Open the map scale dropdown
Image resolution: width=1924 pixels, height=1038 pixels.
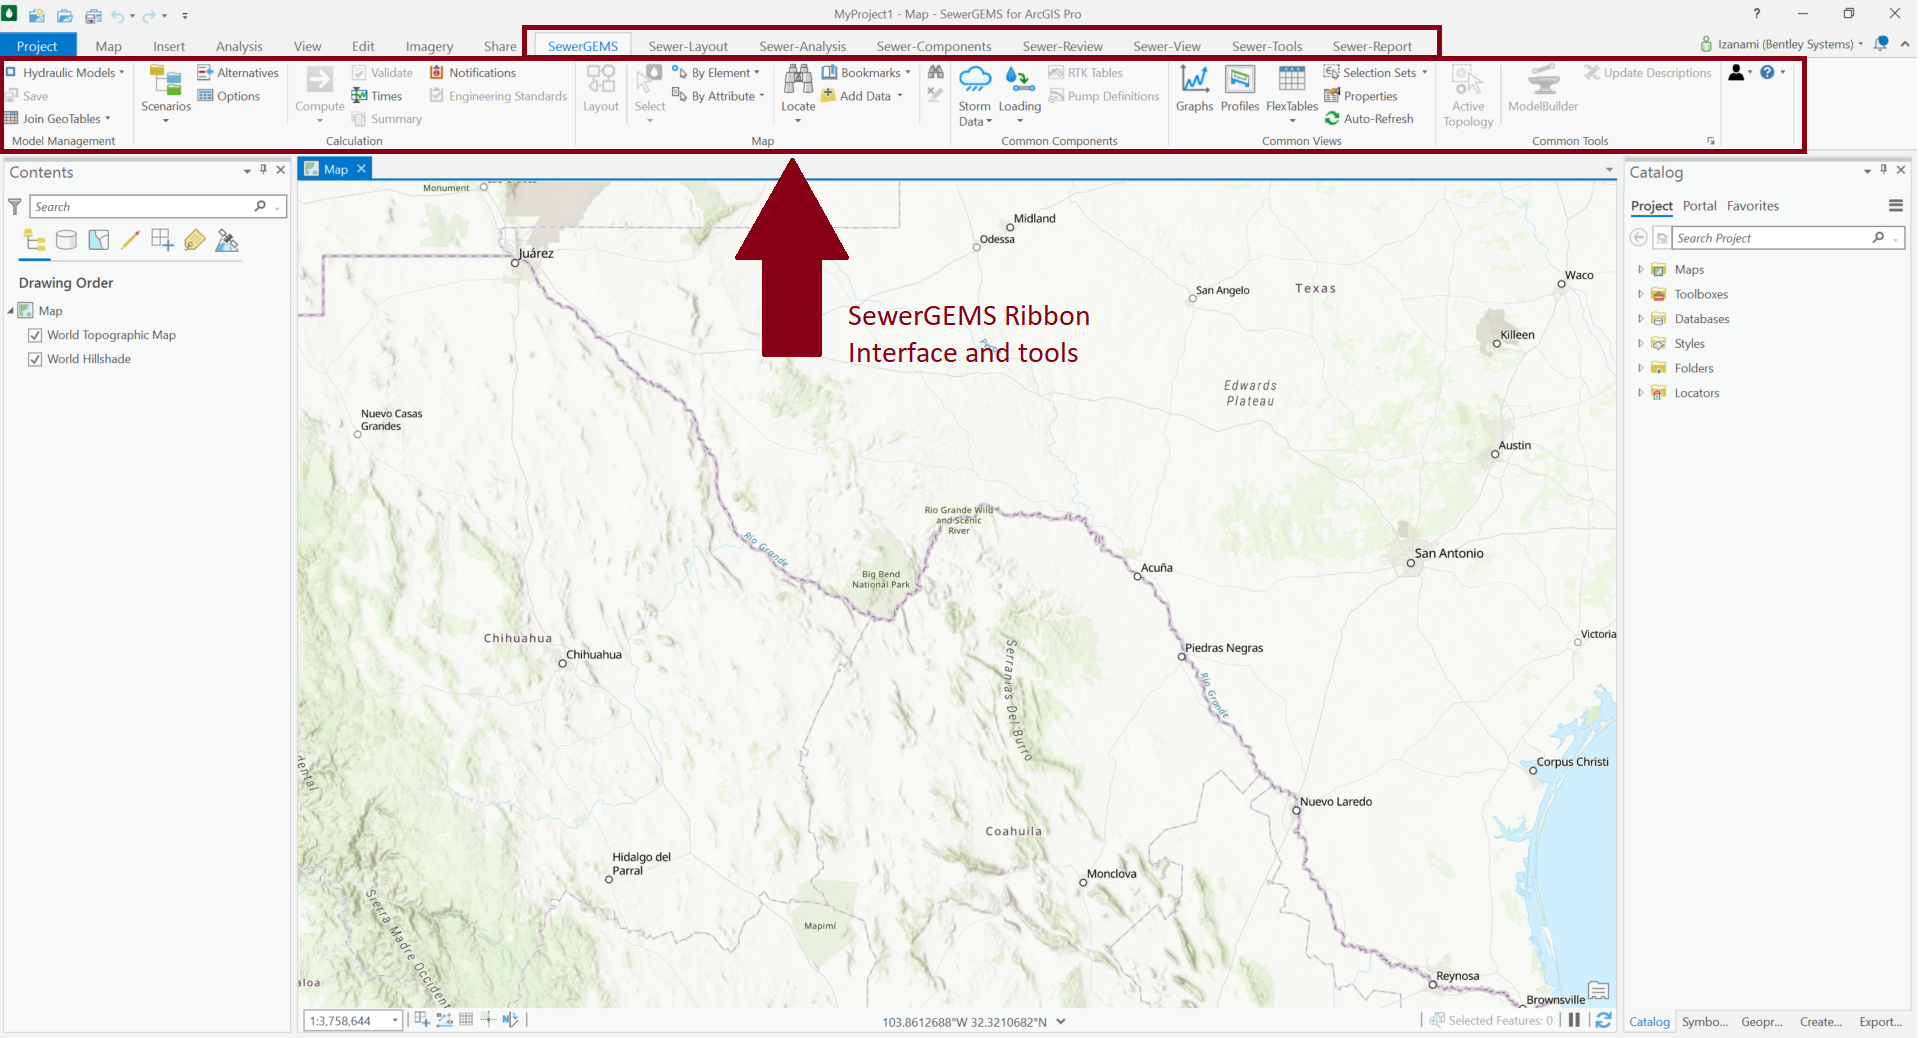coord(396,1021)
